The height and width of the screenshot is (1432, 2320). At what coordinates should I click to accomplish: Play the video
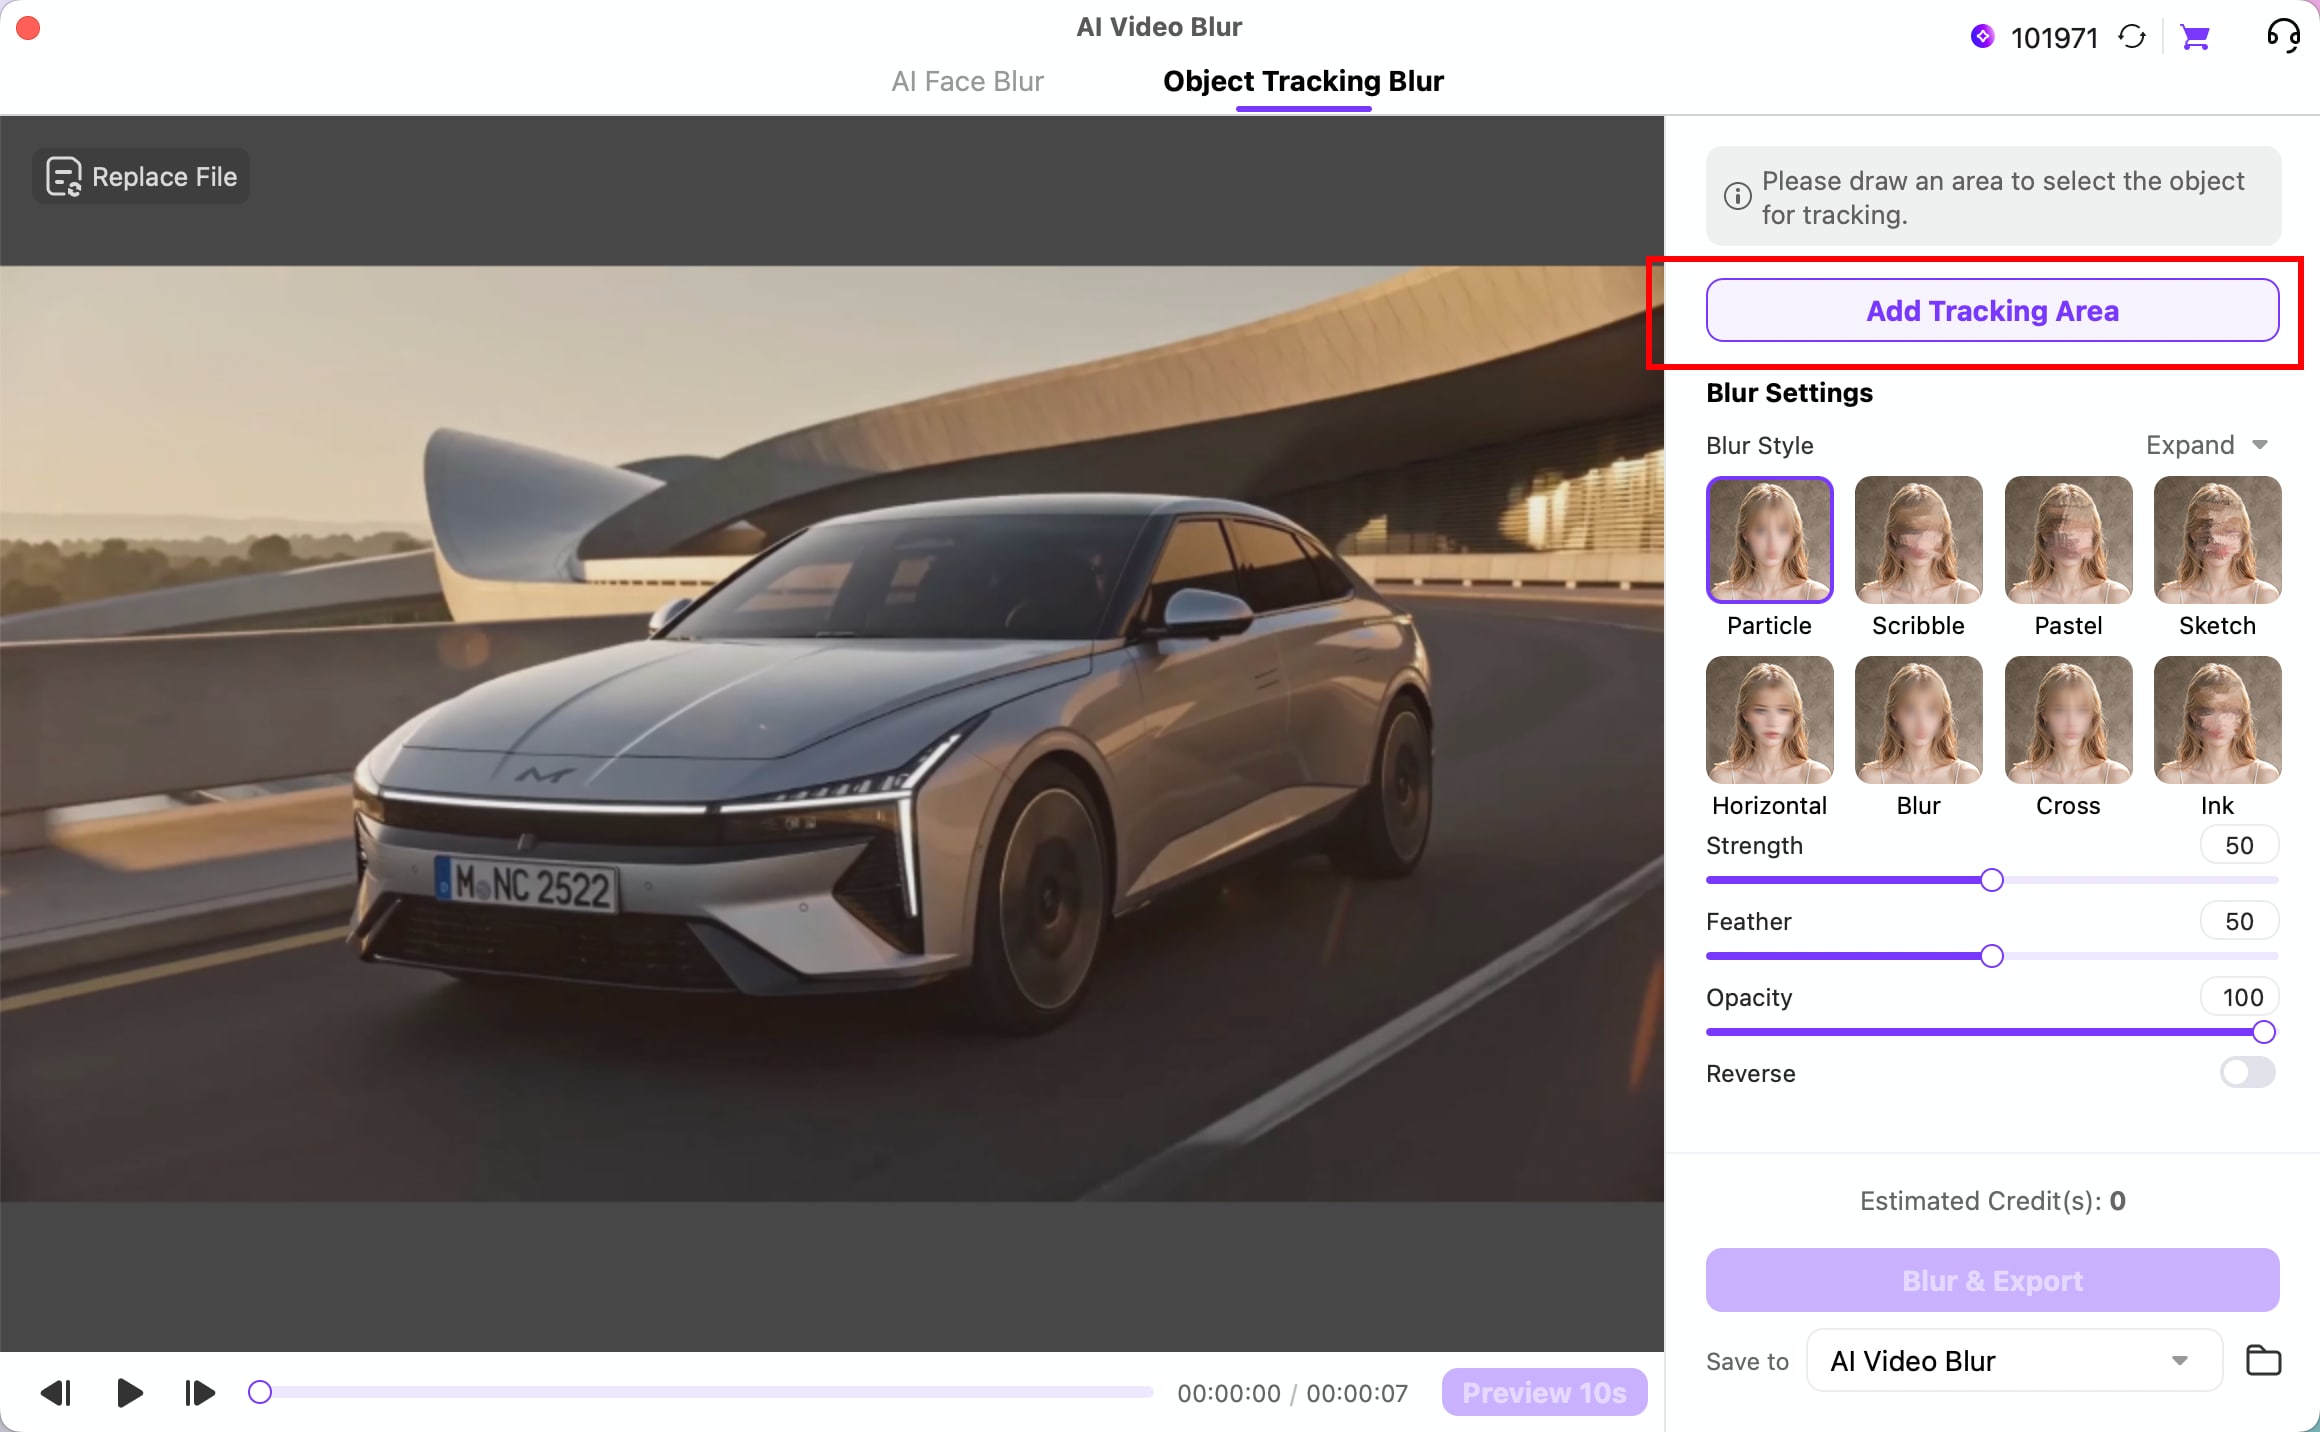[x=129, y=1392]
